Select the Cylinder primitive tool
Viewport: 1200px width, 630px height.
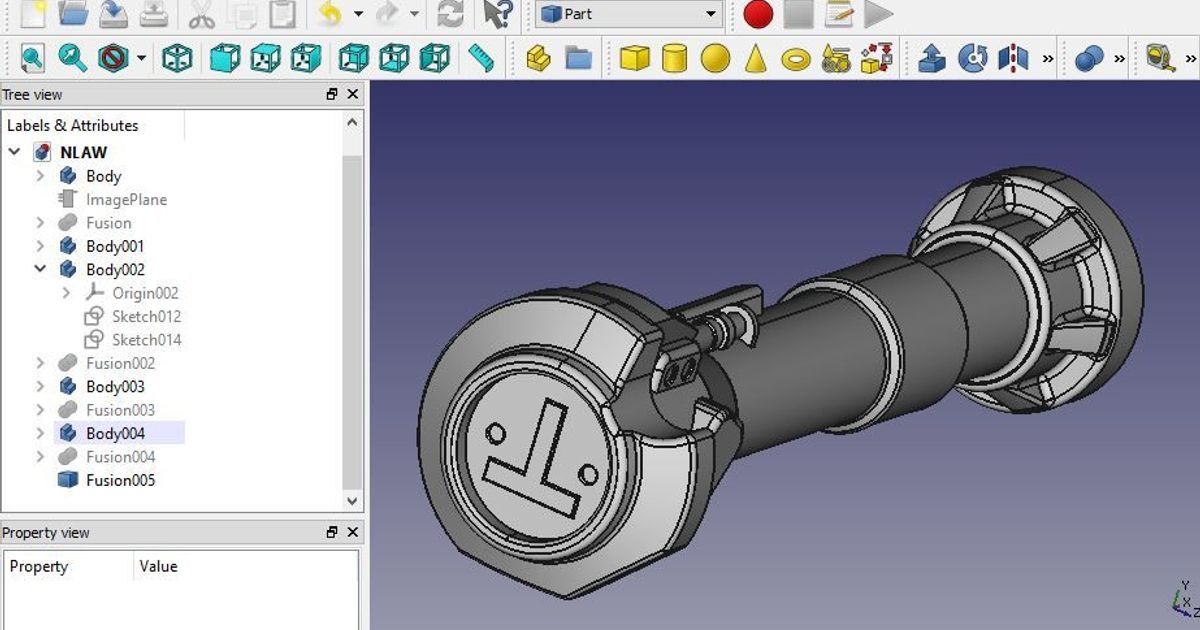tap(675, 57)
